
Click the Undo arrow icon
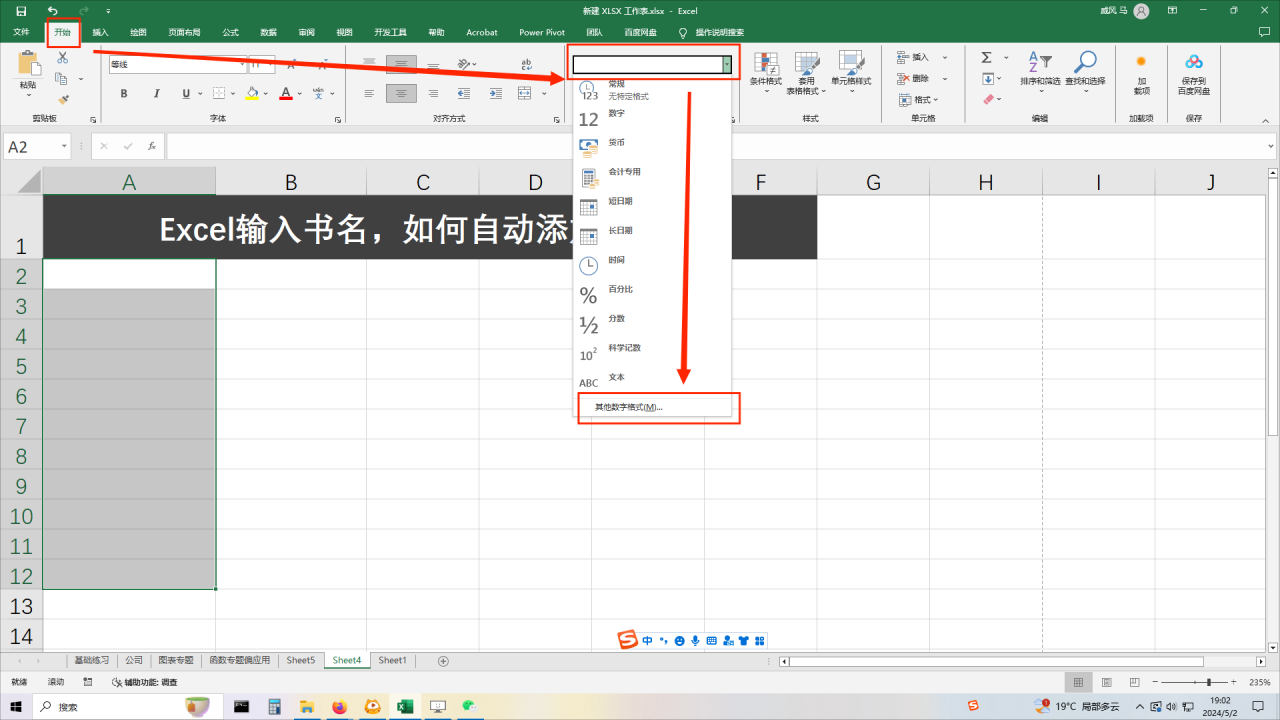pyautogui.click(x=52, y=10)
